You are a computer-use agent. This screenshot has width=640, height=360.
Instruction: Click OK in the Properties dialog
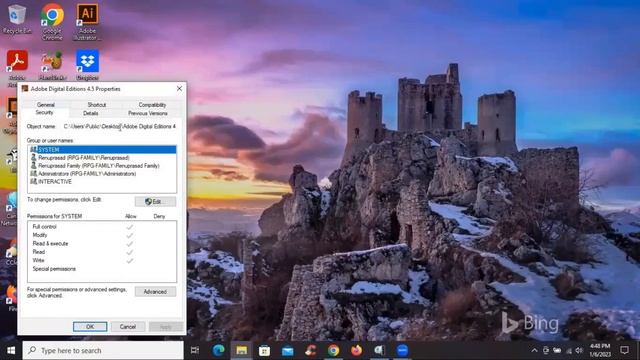pos(90,327)
